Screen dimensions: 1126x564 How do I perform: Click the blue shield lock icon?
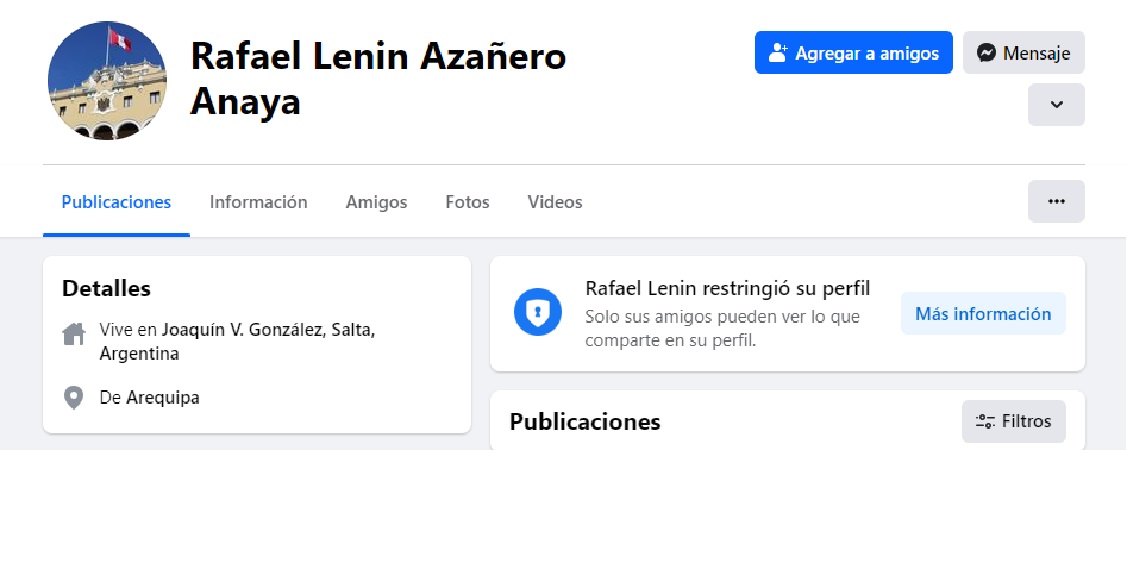point(538,312)
